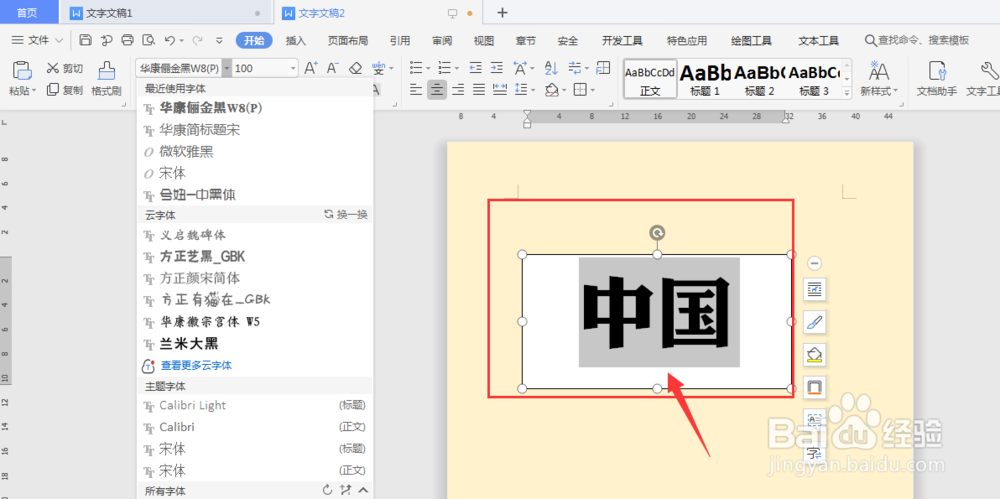The image size is (1000, 499).
Task: Open the Document Assistant (文档助手)
Action: [936, 78]
